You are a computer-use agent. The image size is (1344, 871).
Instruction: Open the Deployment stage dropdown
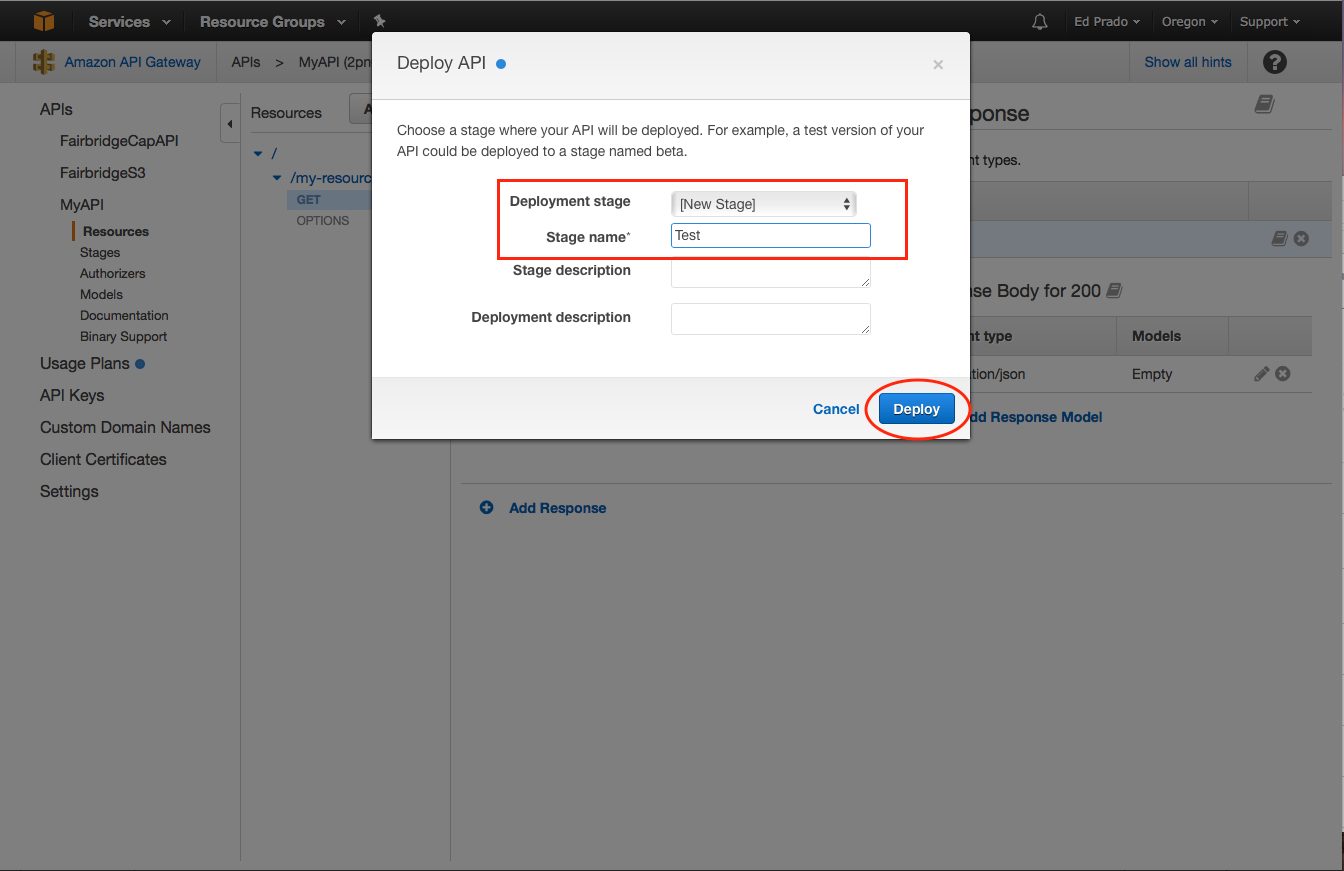click(764, 204)
